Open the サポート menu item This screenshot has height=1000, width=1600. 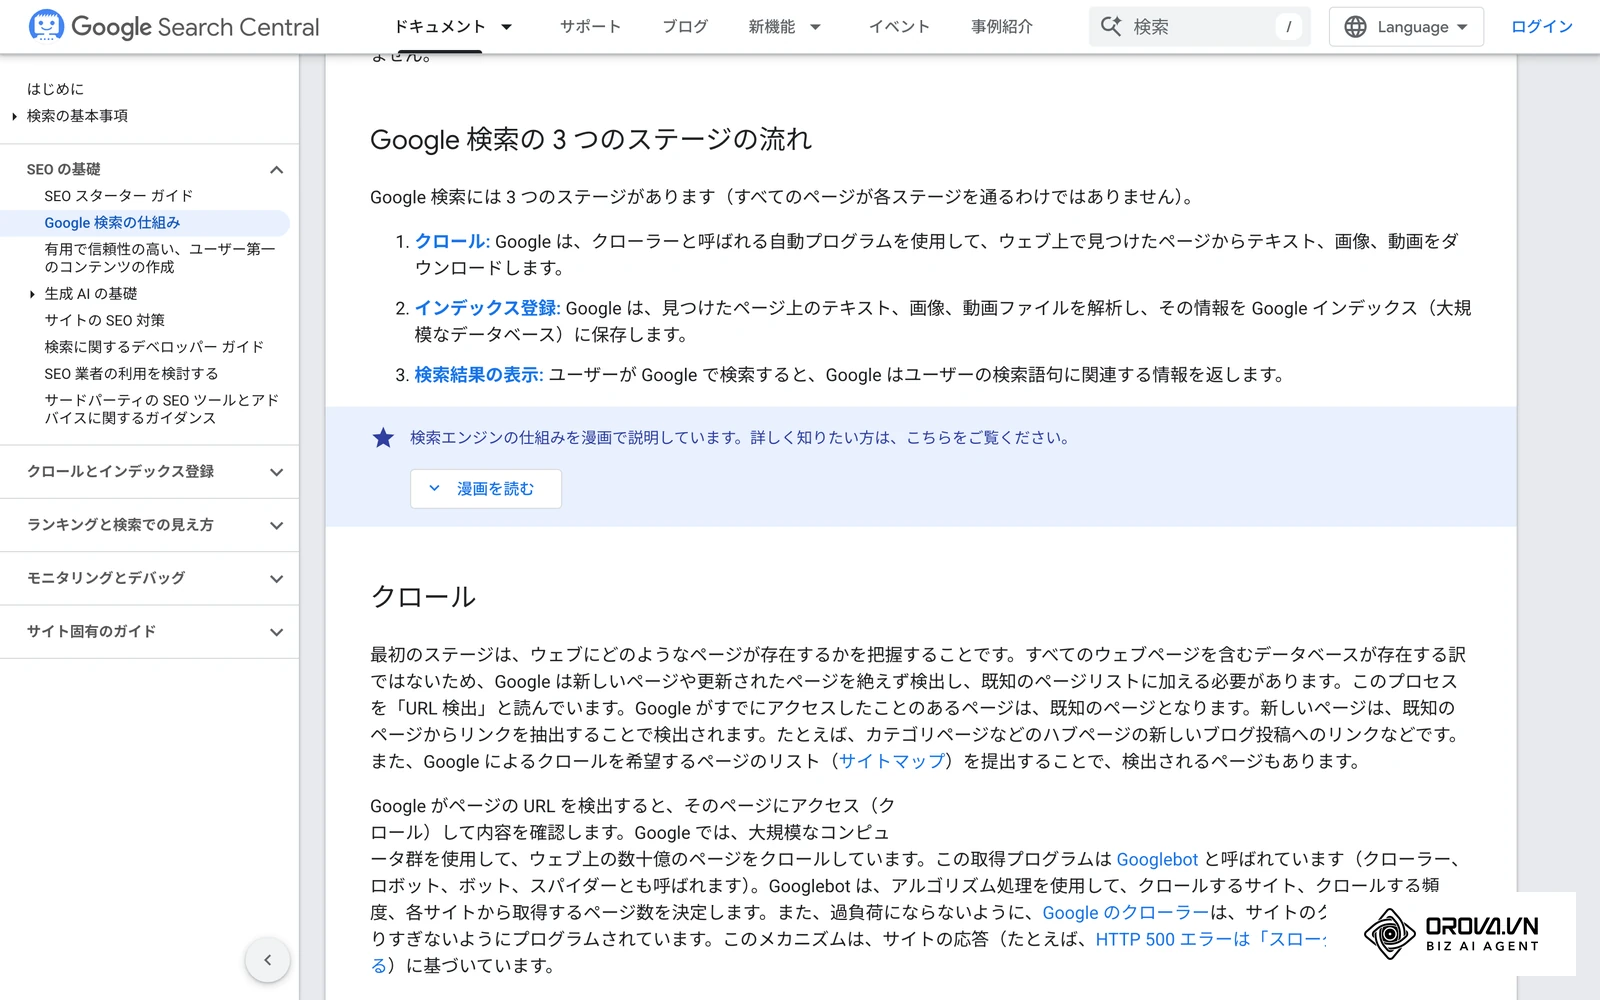tap(590, 27)
